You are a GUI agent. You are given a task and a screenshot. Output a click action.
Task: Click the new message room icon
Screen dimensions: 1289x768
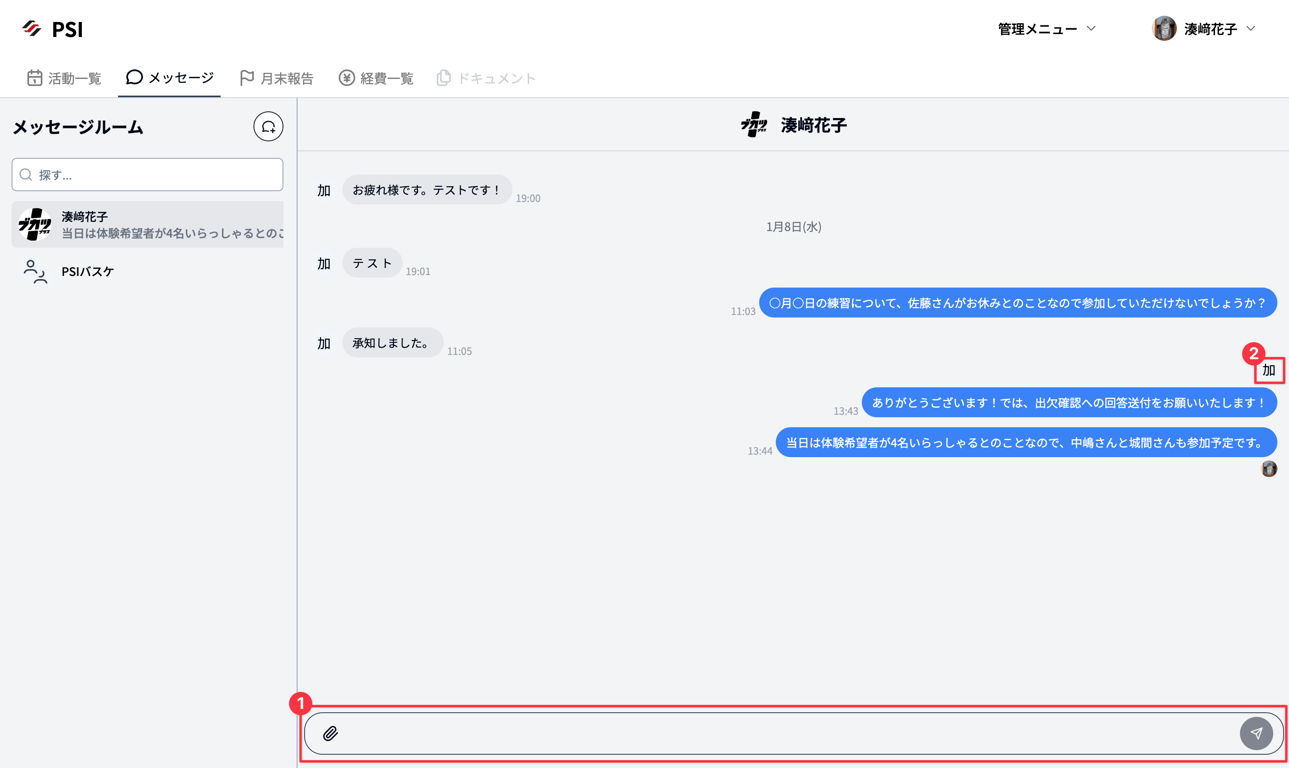point(268,127)
